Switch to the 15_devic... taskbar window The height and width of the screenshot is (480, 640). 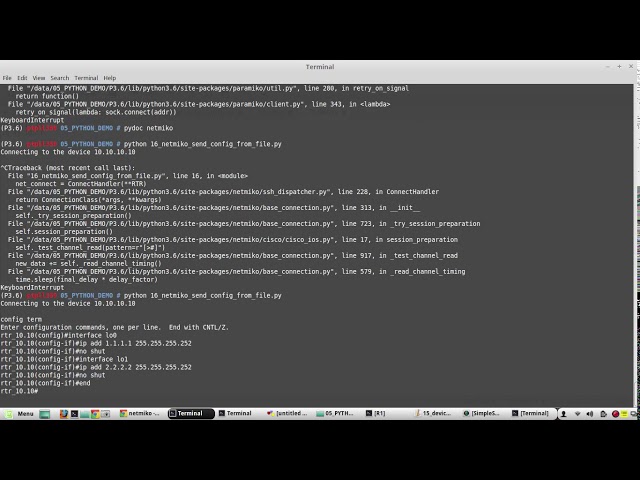tap(435, 413)
